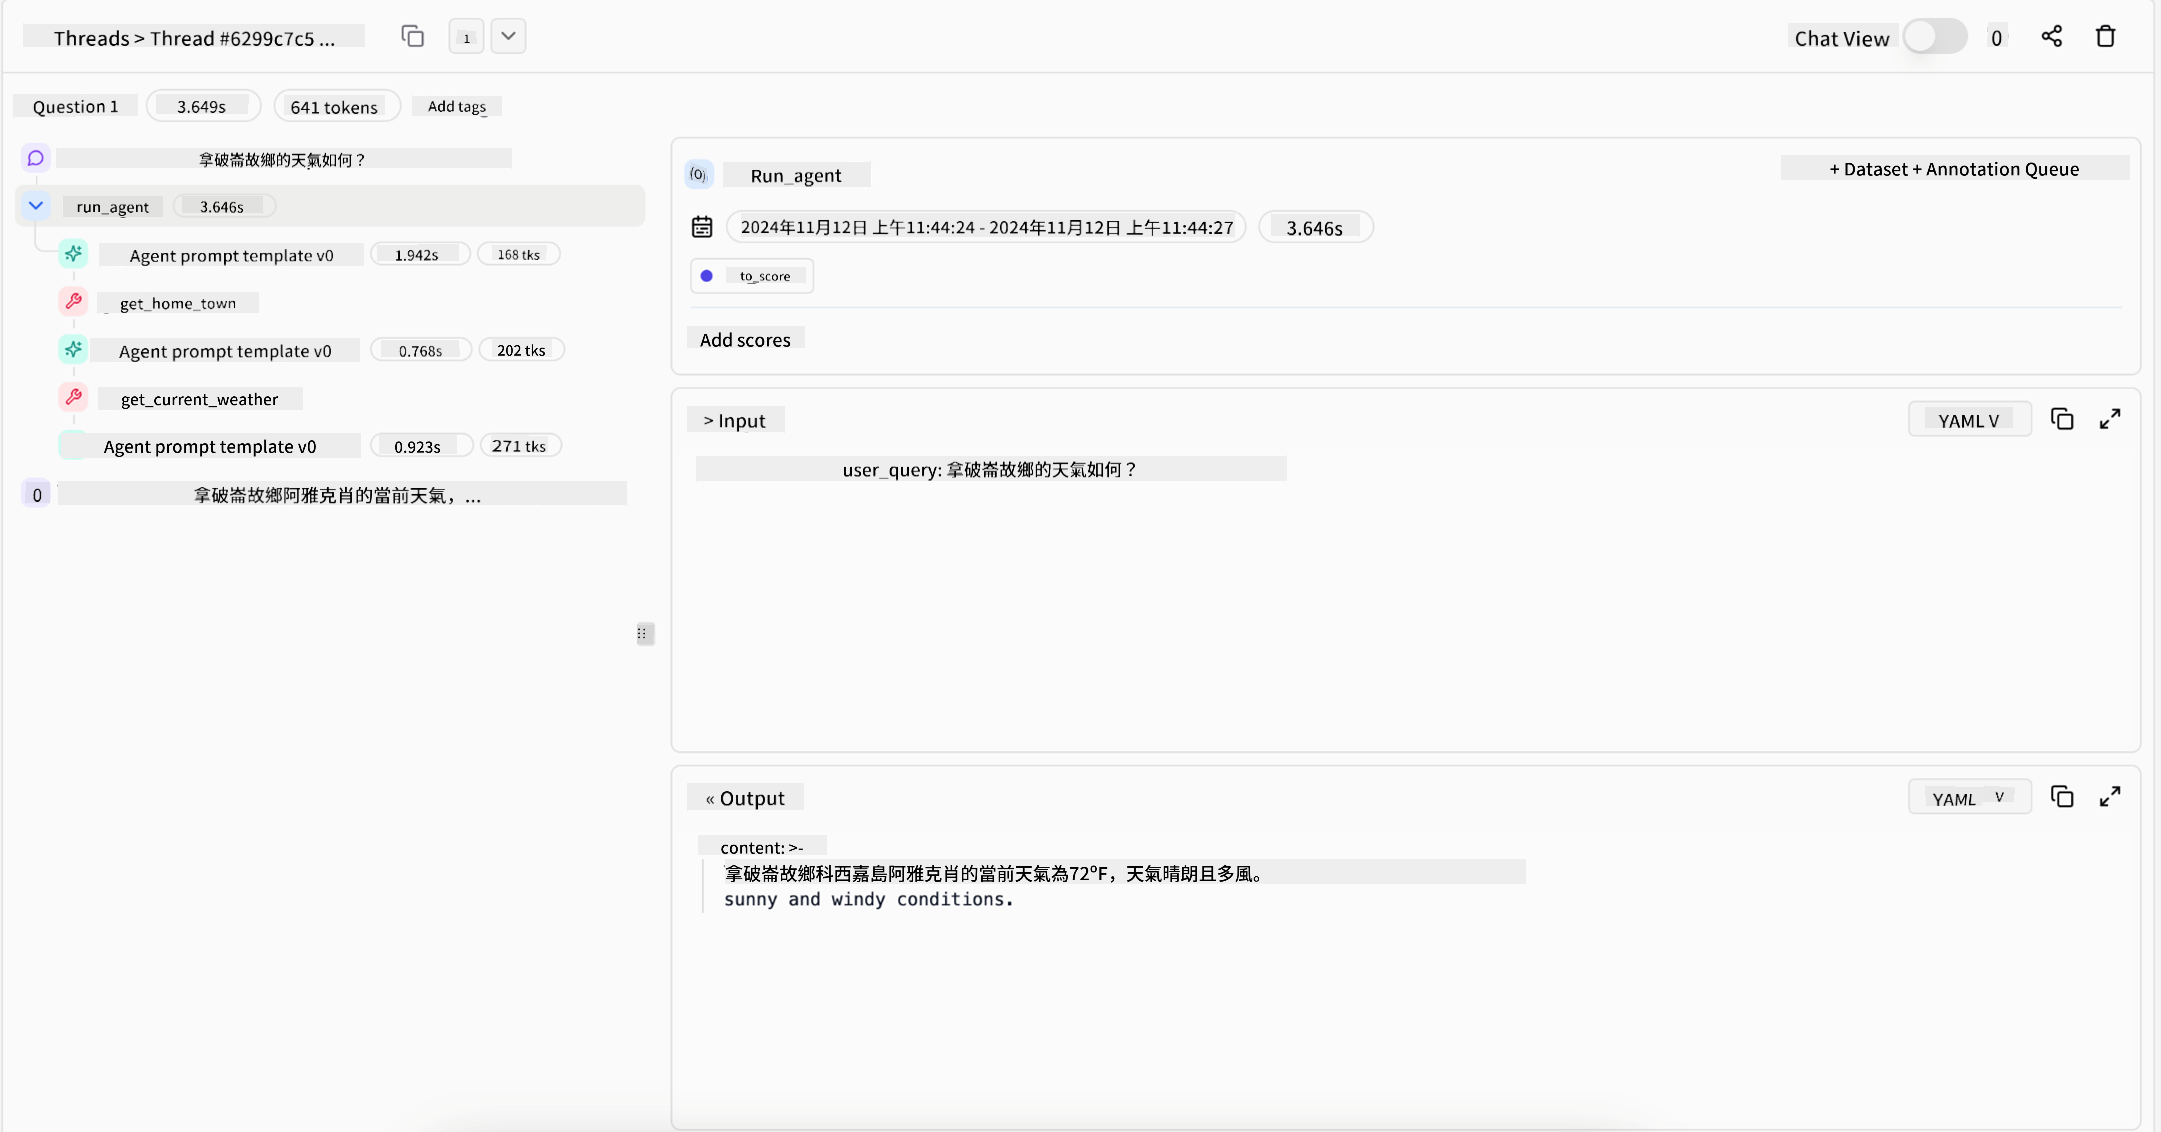The image size is (2161, 1132).
Task: Collapse the Input section header
Action: coord(735,420)
